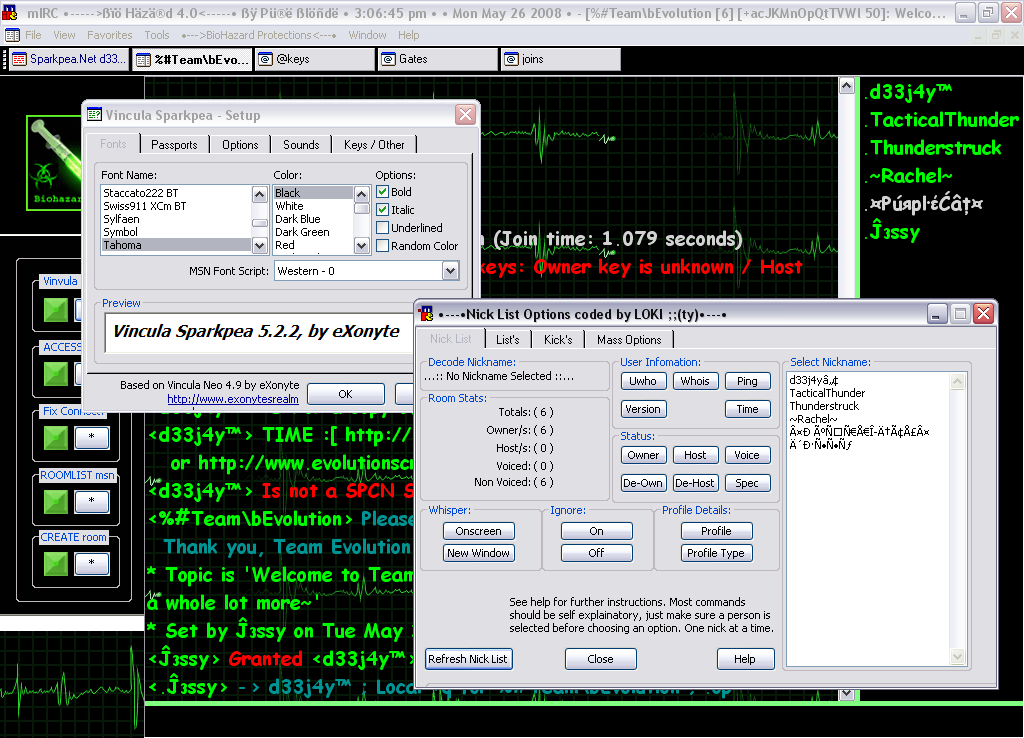Click the Select Nickname list scroll down arrow
This screenshot has width=1024, height=738.
(957, 656)
